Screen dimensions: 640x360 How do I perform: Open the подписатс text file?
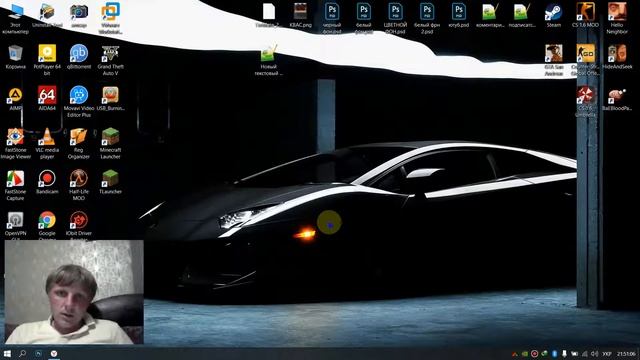point(522,16)
